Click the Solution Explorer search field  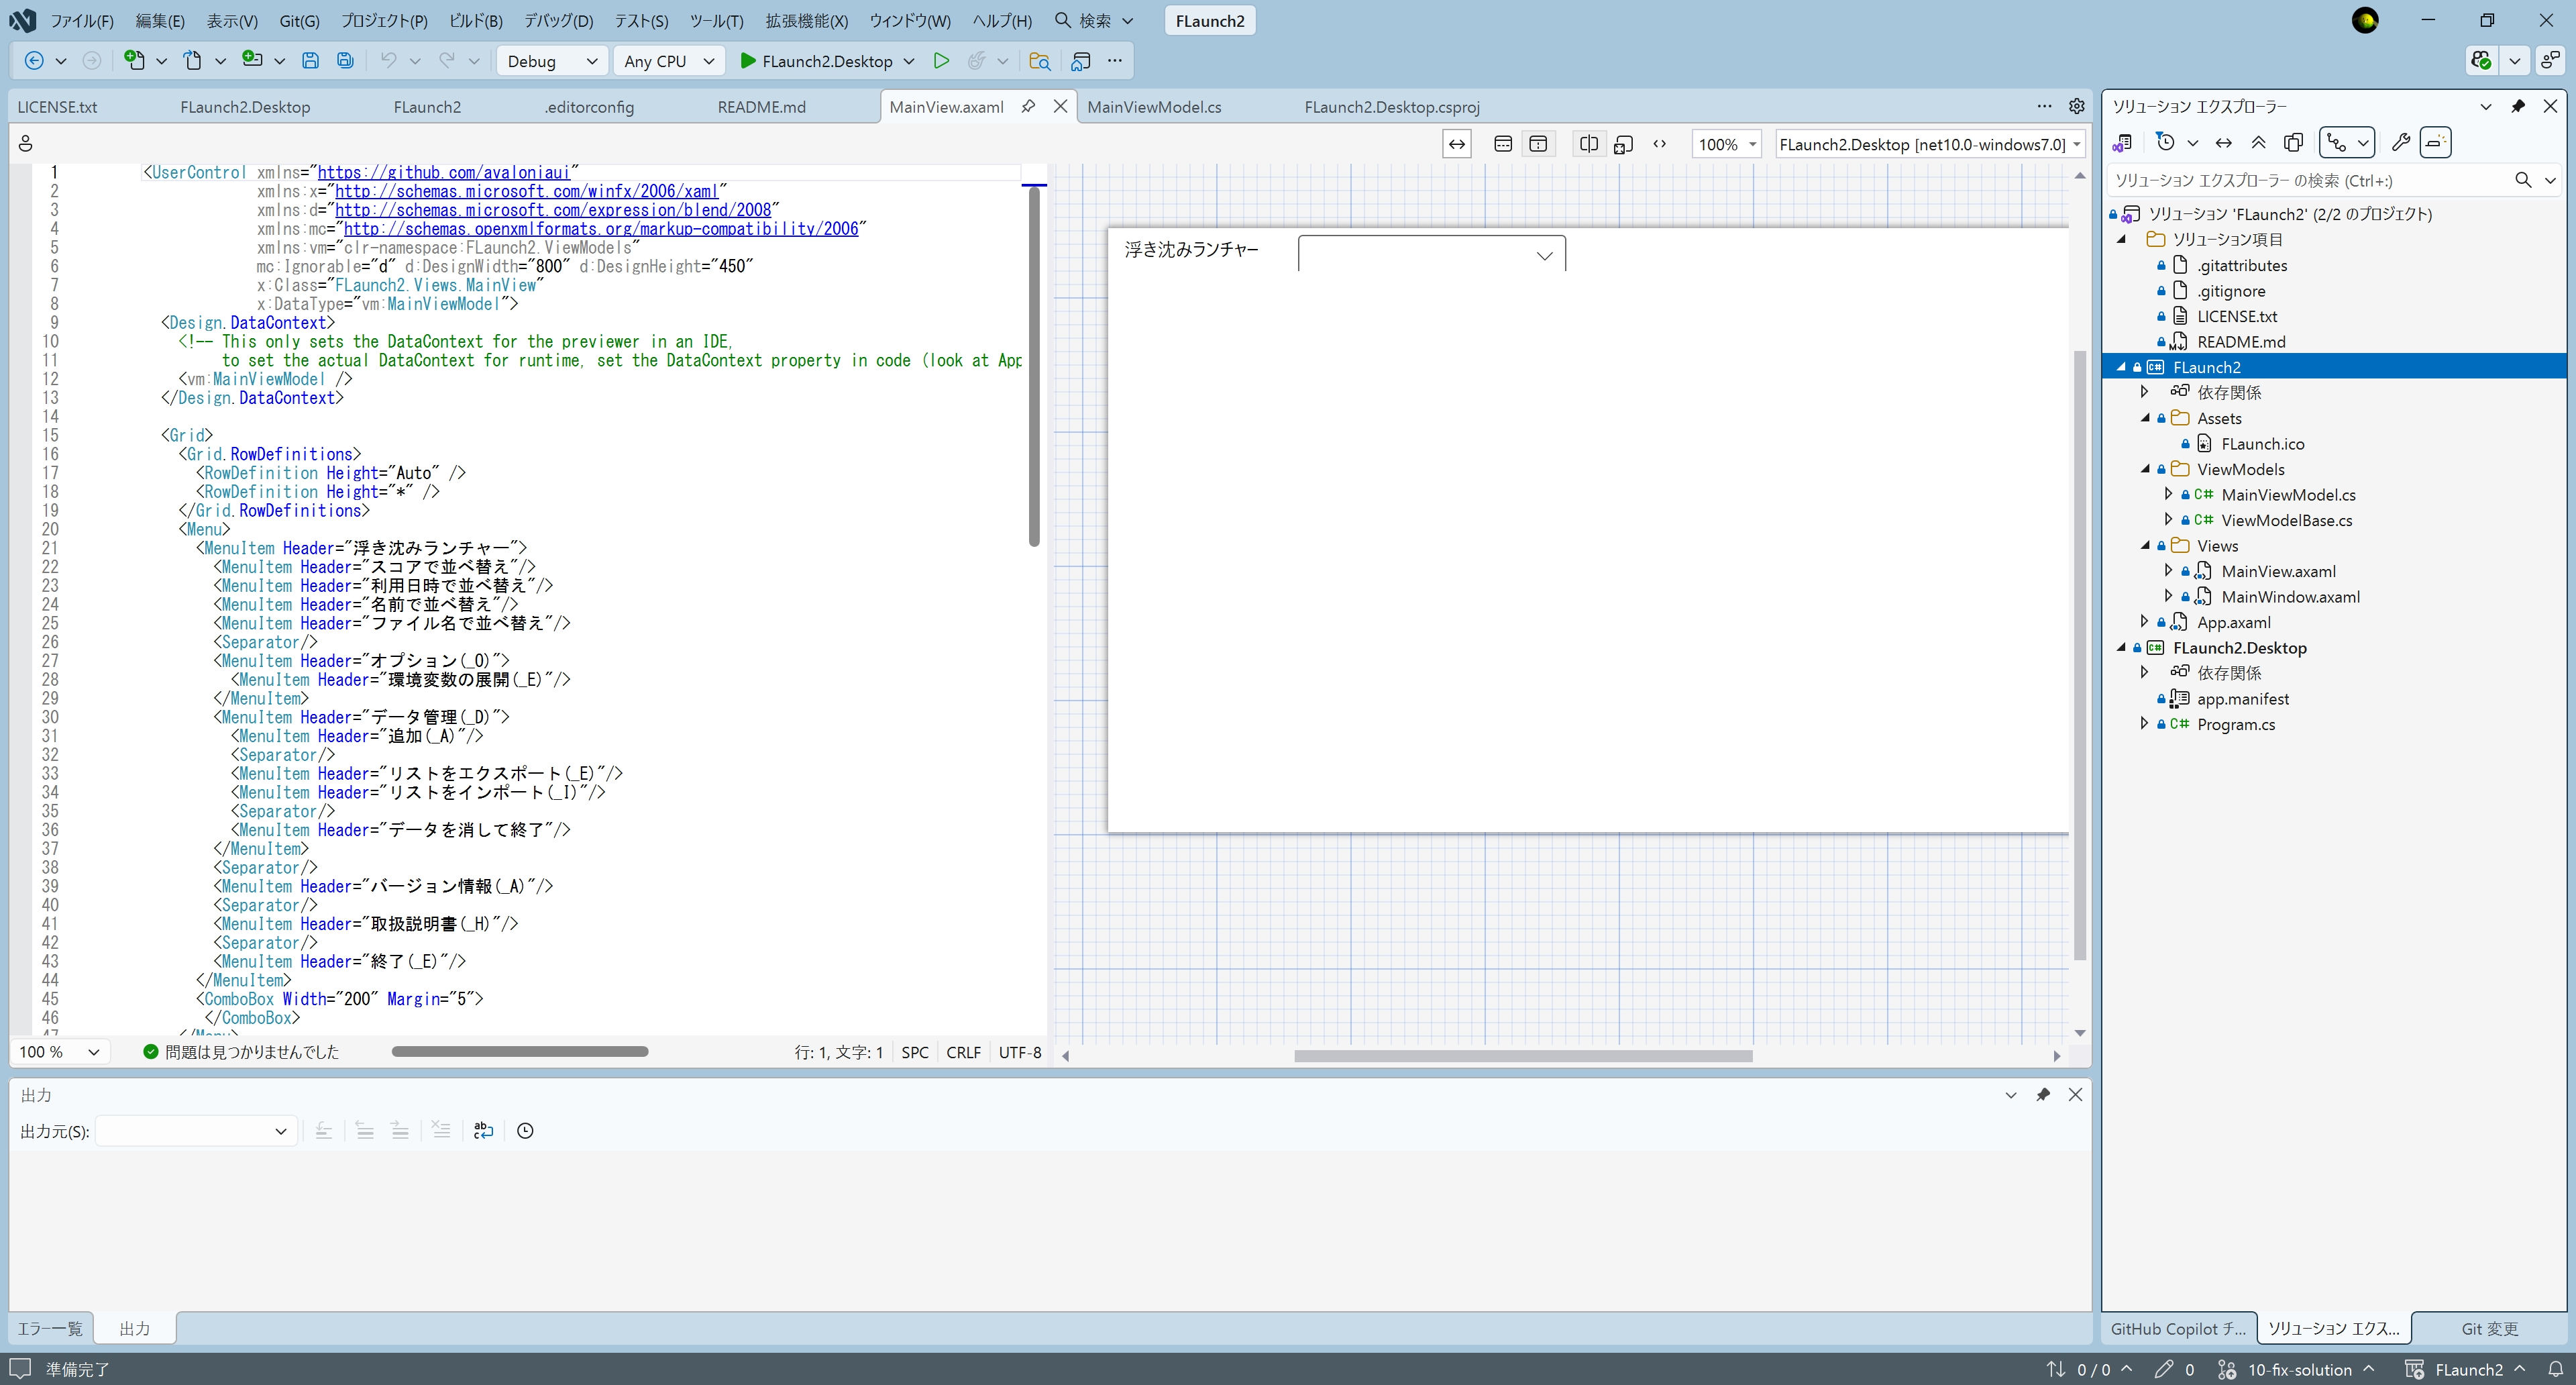2310,181
